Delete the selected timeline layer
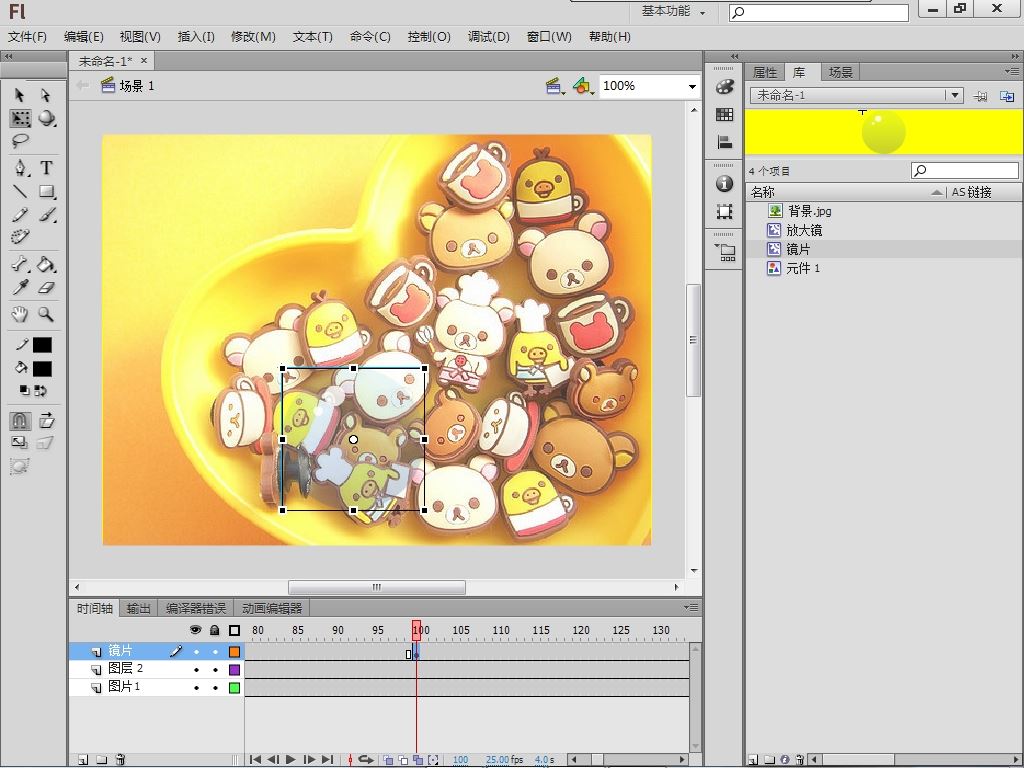Viewport: 1024px width, 768px height. [120, 760]
